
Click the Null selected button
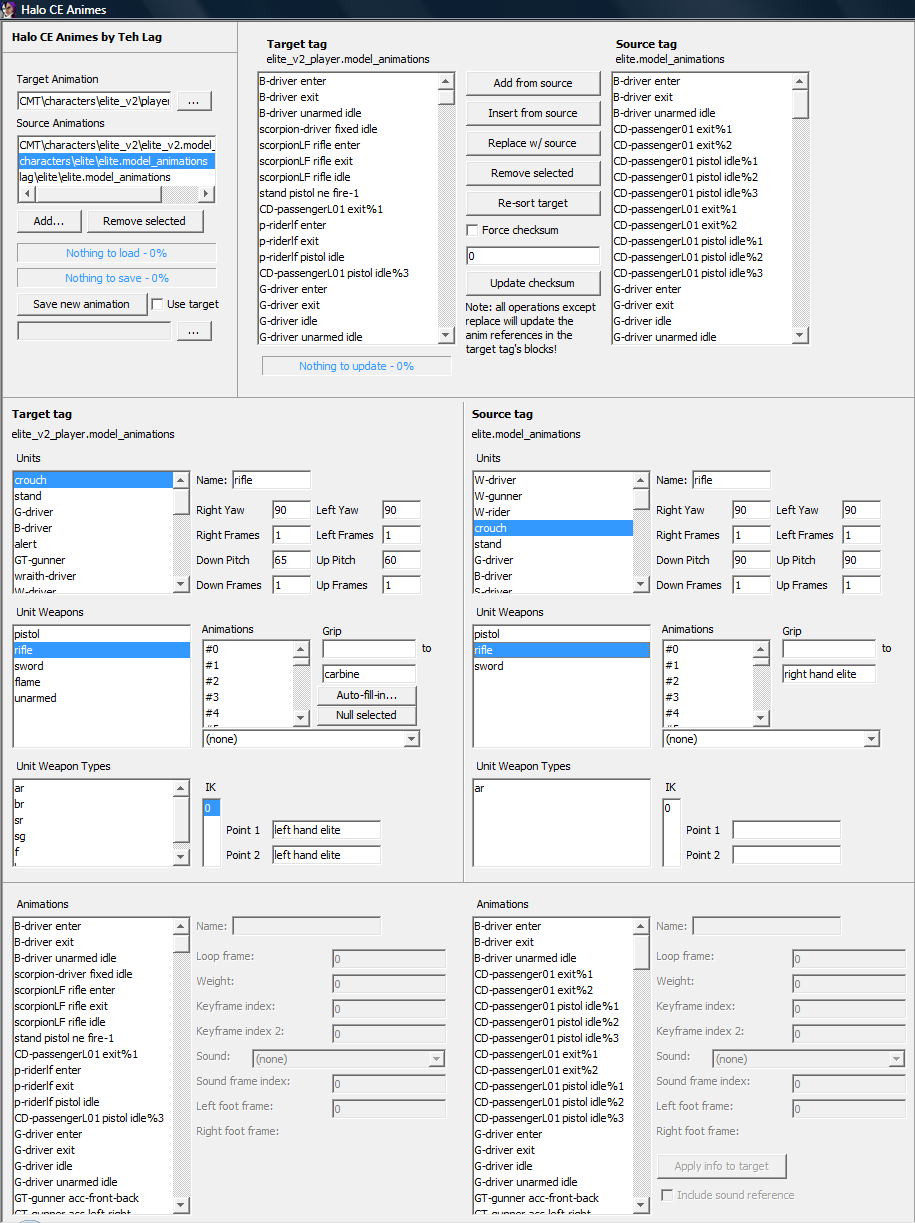point(366,715)
